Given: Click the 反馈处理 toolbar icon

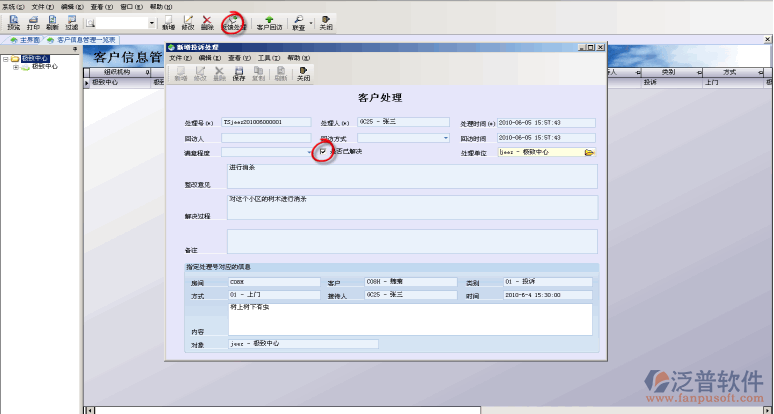Looking at the screenshot, I should pyautogui.click(x=233, y=22).
